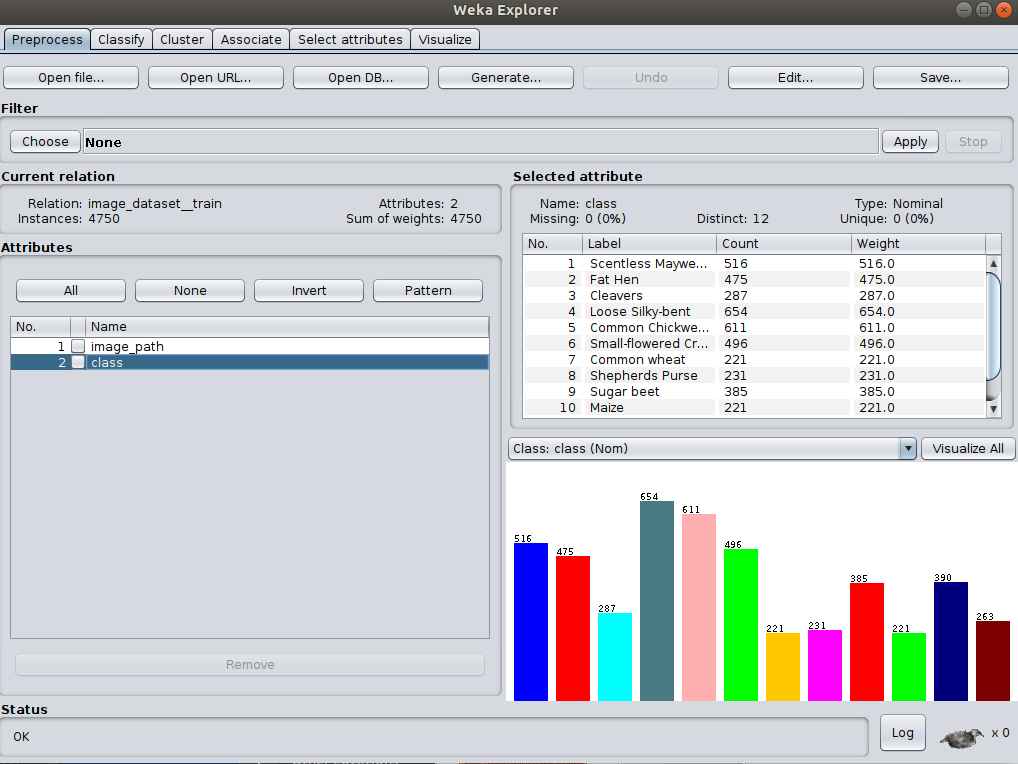Select the image_path attribute row

[250, 346]
